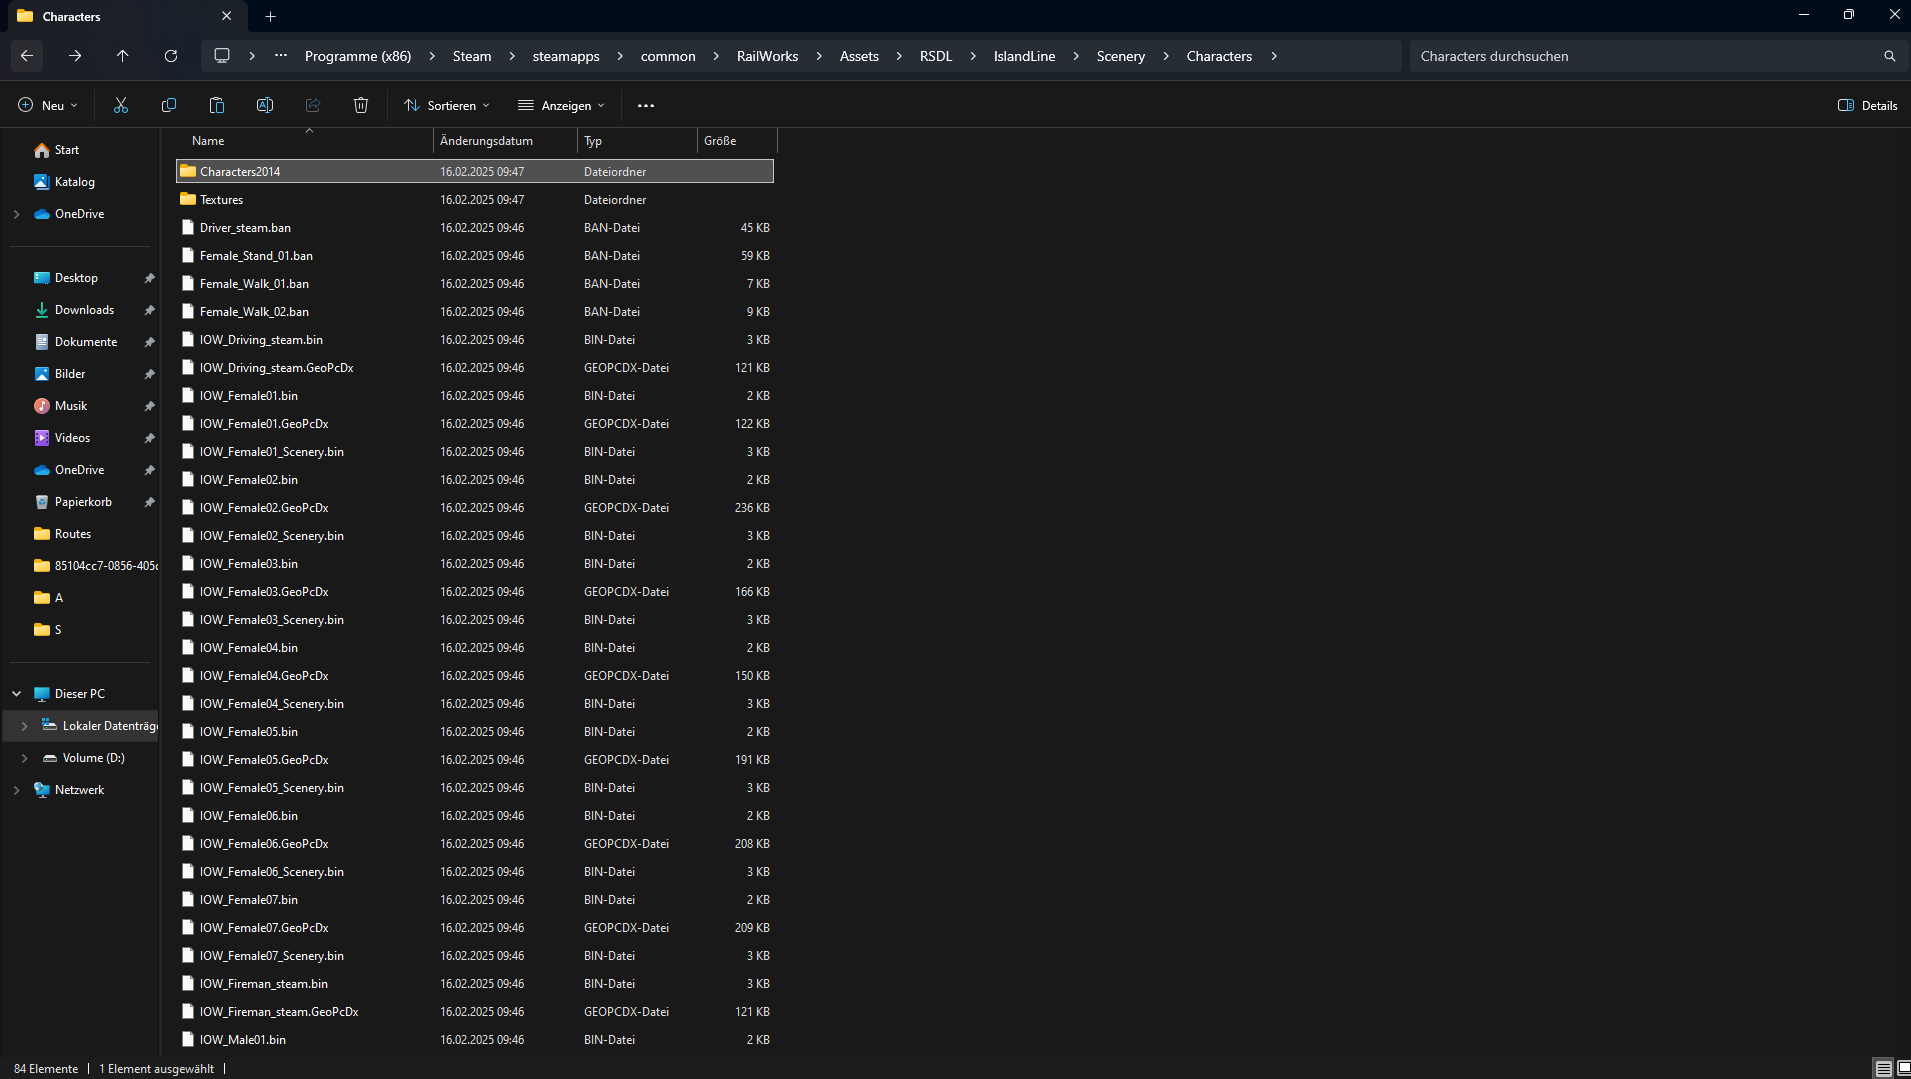Sort by the Änderungsdatum column header
Screen dimensions: 1911x1079
(x=486, y=141)
